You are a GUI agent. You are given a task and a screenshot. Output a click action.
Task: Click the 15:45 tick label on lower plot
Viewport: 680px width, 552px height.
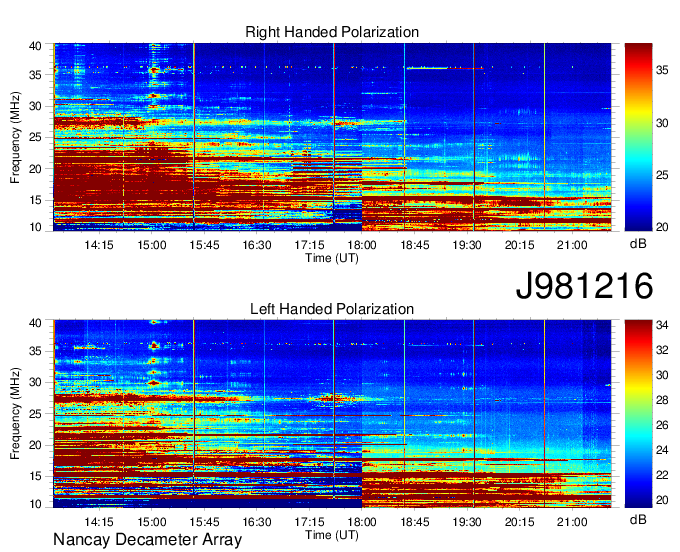point(204,522)
